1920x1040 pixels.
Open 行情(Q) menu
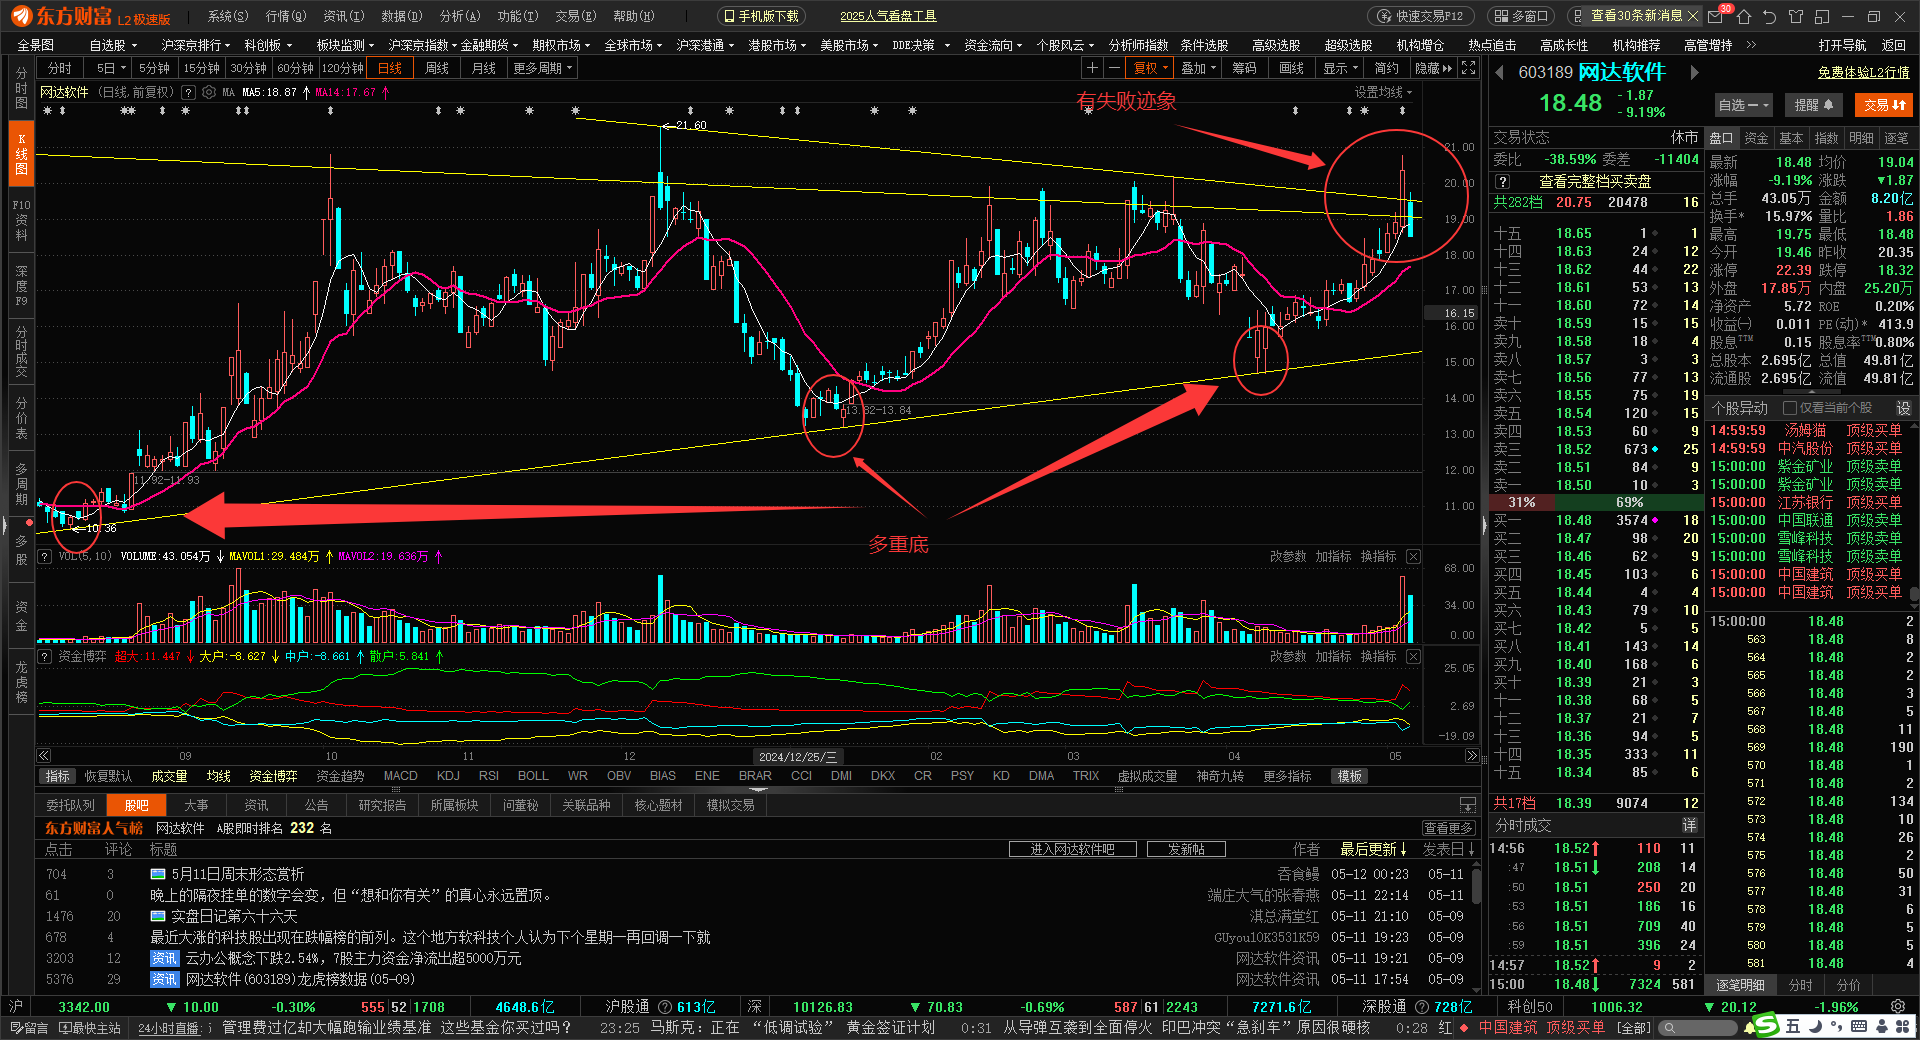[x=285, y=16]
